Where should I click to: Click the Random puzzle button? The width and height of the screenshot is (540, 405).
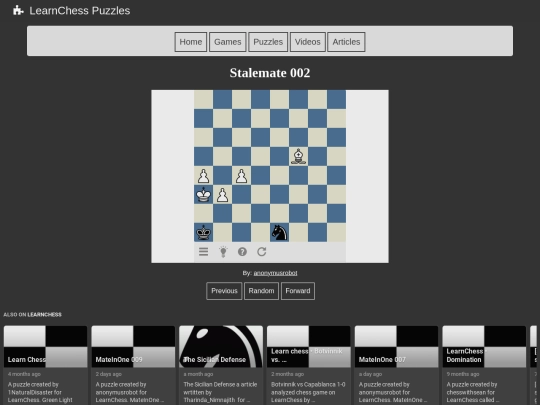[261, 291]
